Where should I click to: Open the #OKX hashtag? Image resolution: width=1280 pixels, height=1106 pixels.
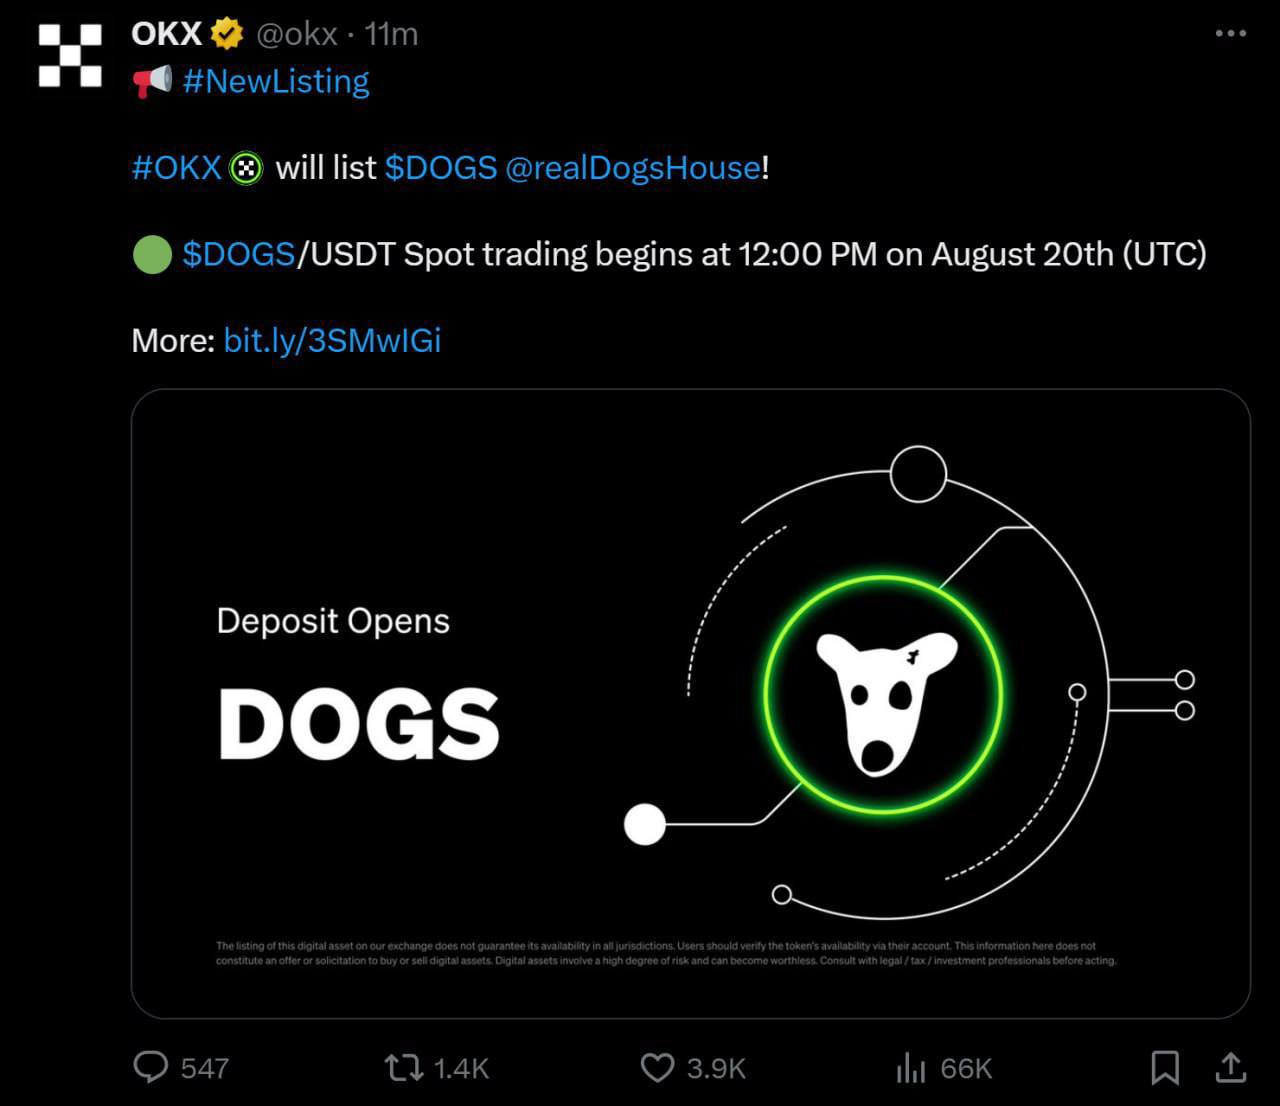176,167
